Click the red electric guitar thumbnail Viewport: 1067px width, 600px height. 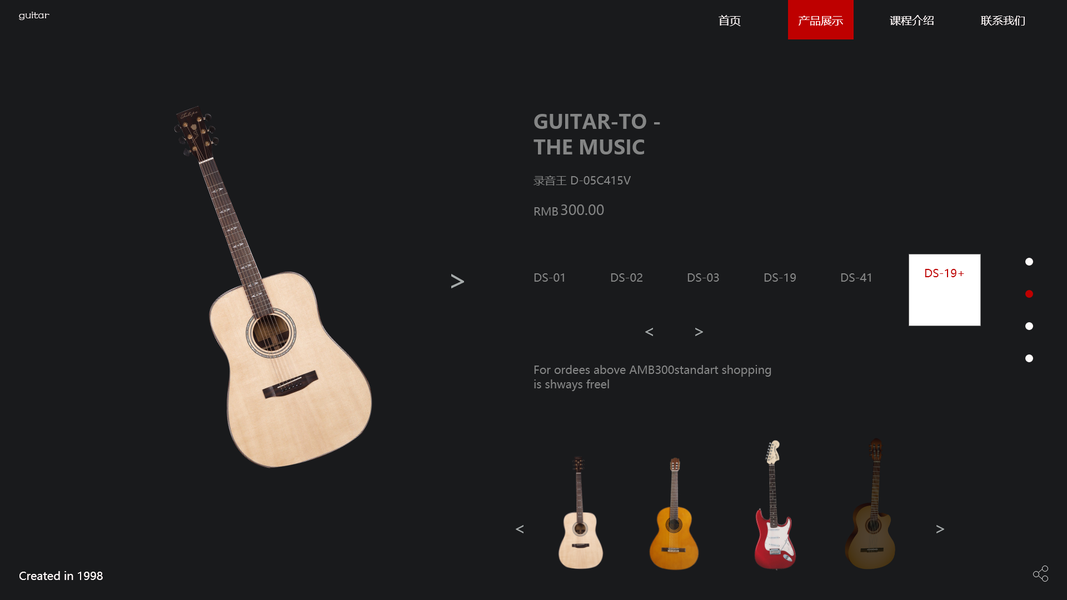pos(774,504)
